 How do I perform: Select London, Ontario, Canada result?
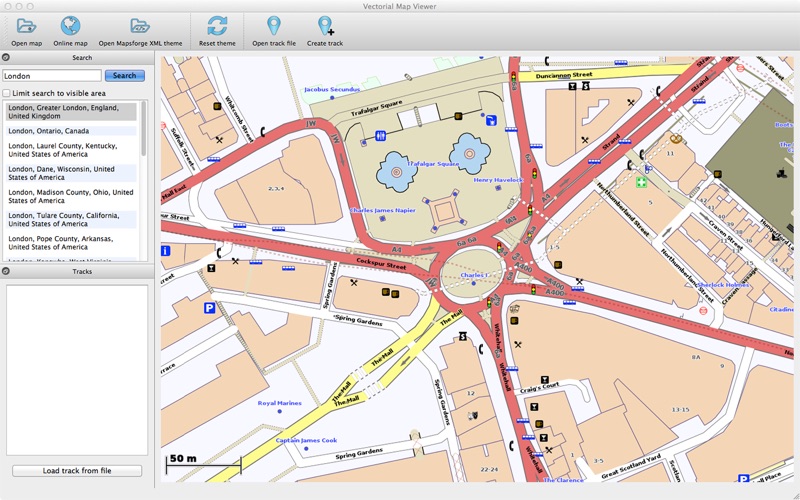[71, 131]
